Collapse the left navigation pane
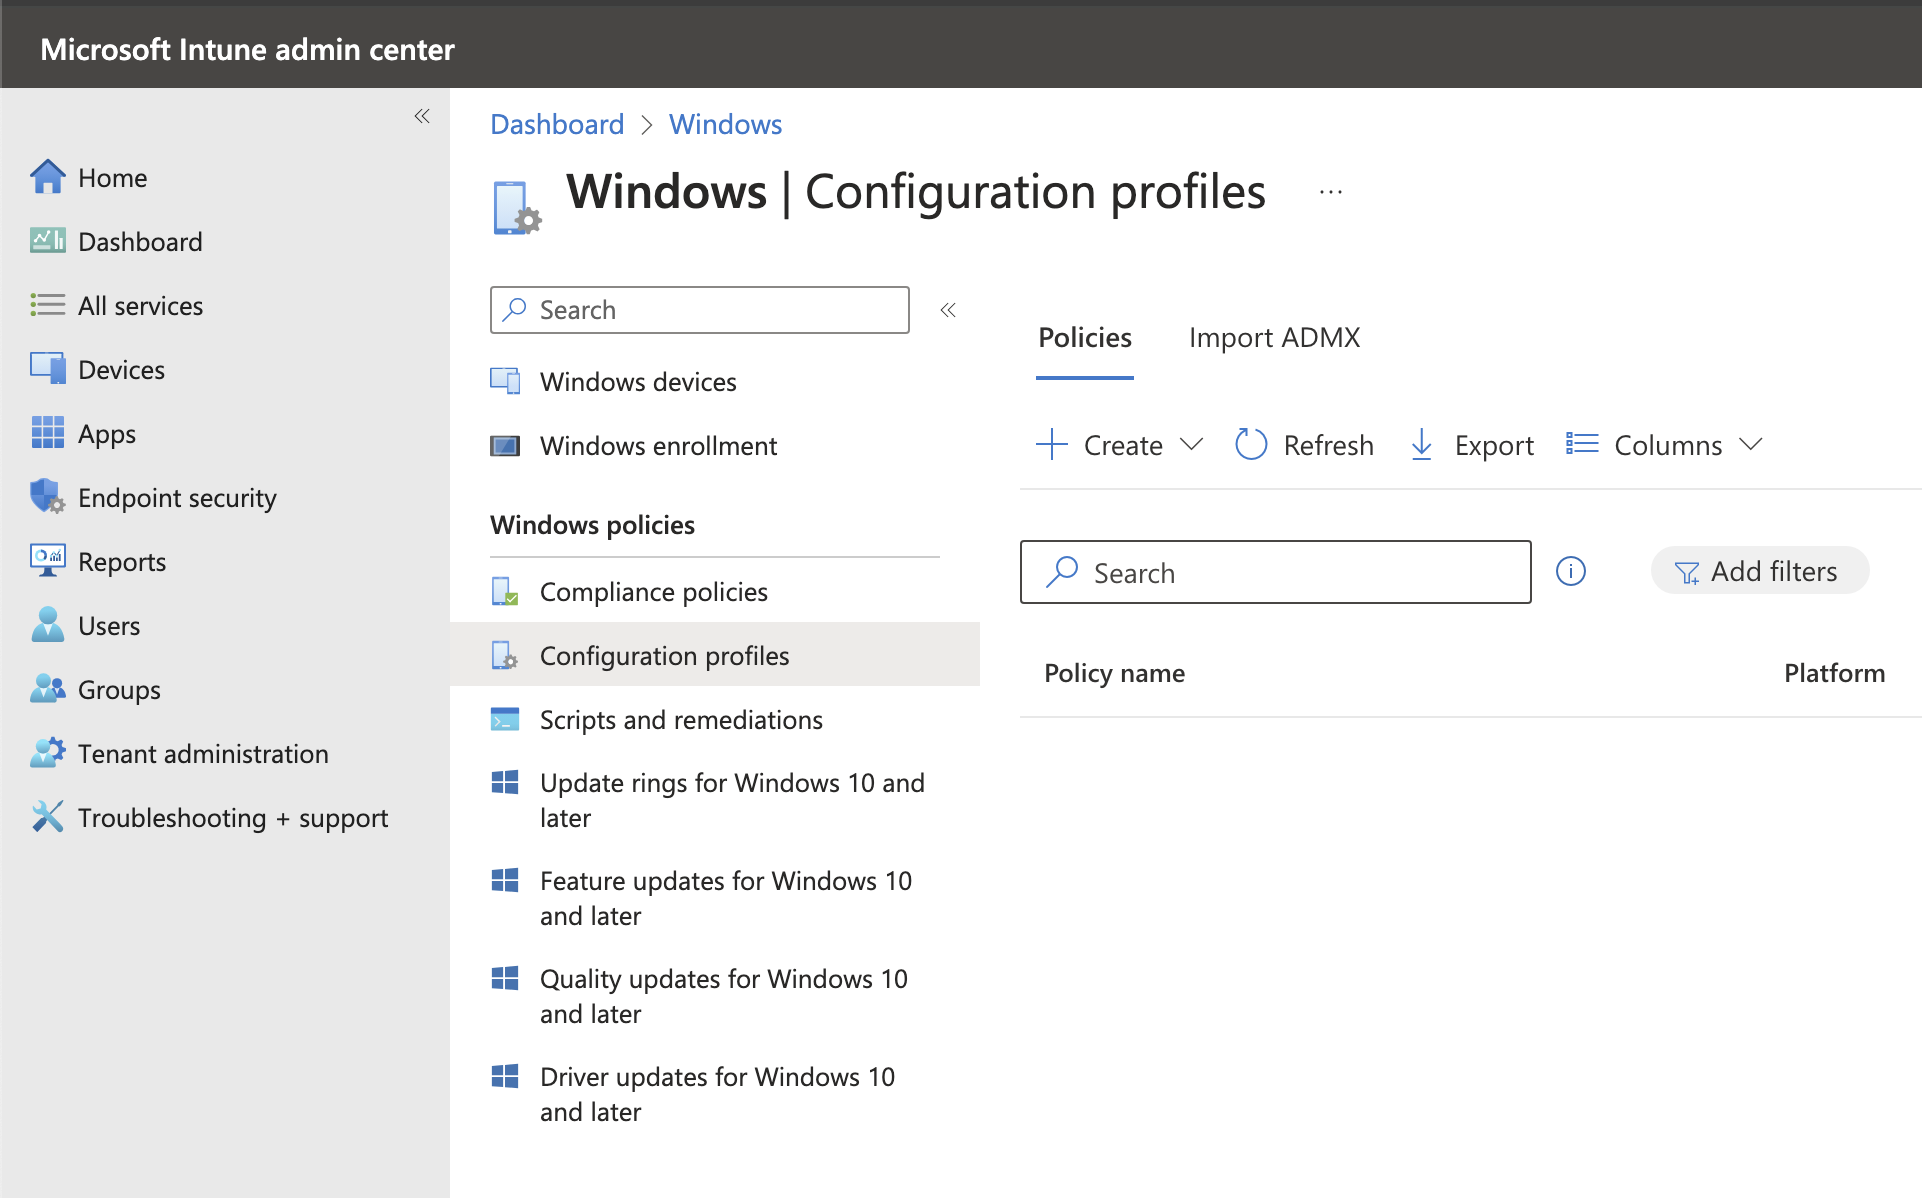This screenshot has width=1922, height=1198. 421,116
